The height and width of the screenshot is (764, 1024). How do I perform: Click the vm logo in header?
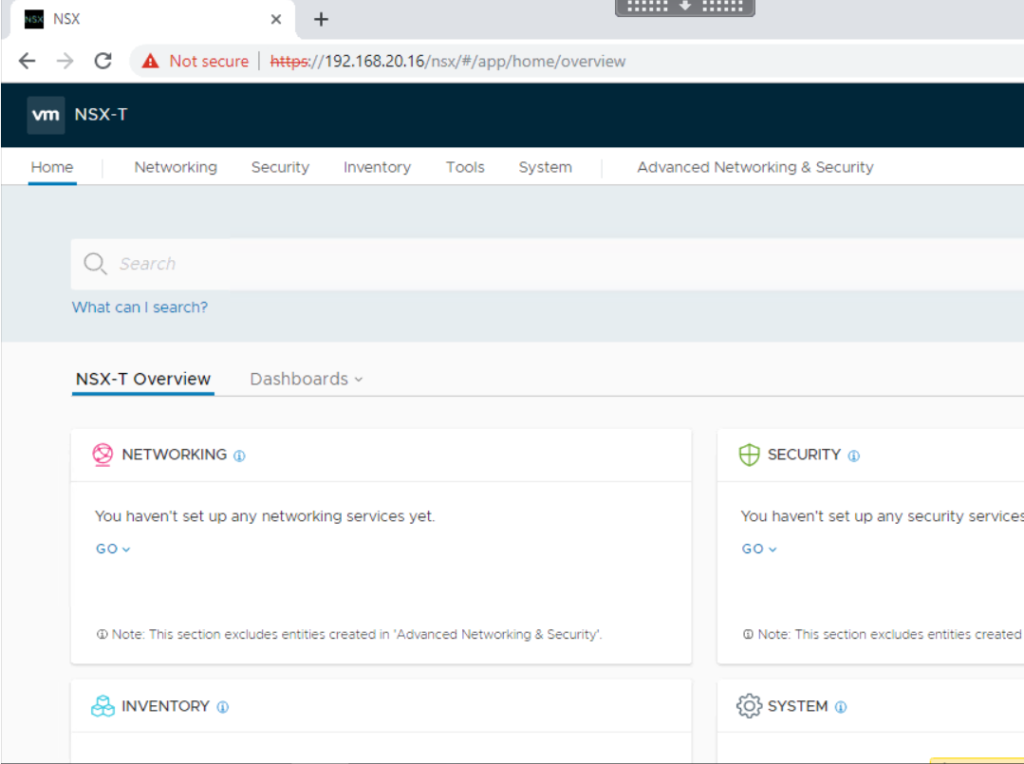pos(46,115)
